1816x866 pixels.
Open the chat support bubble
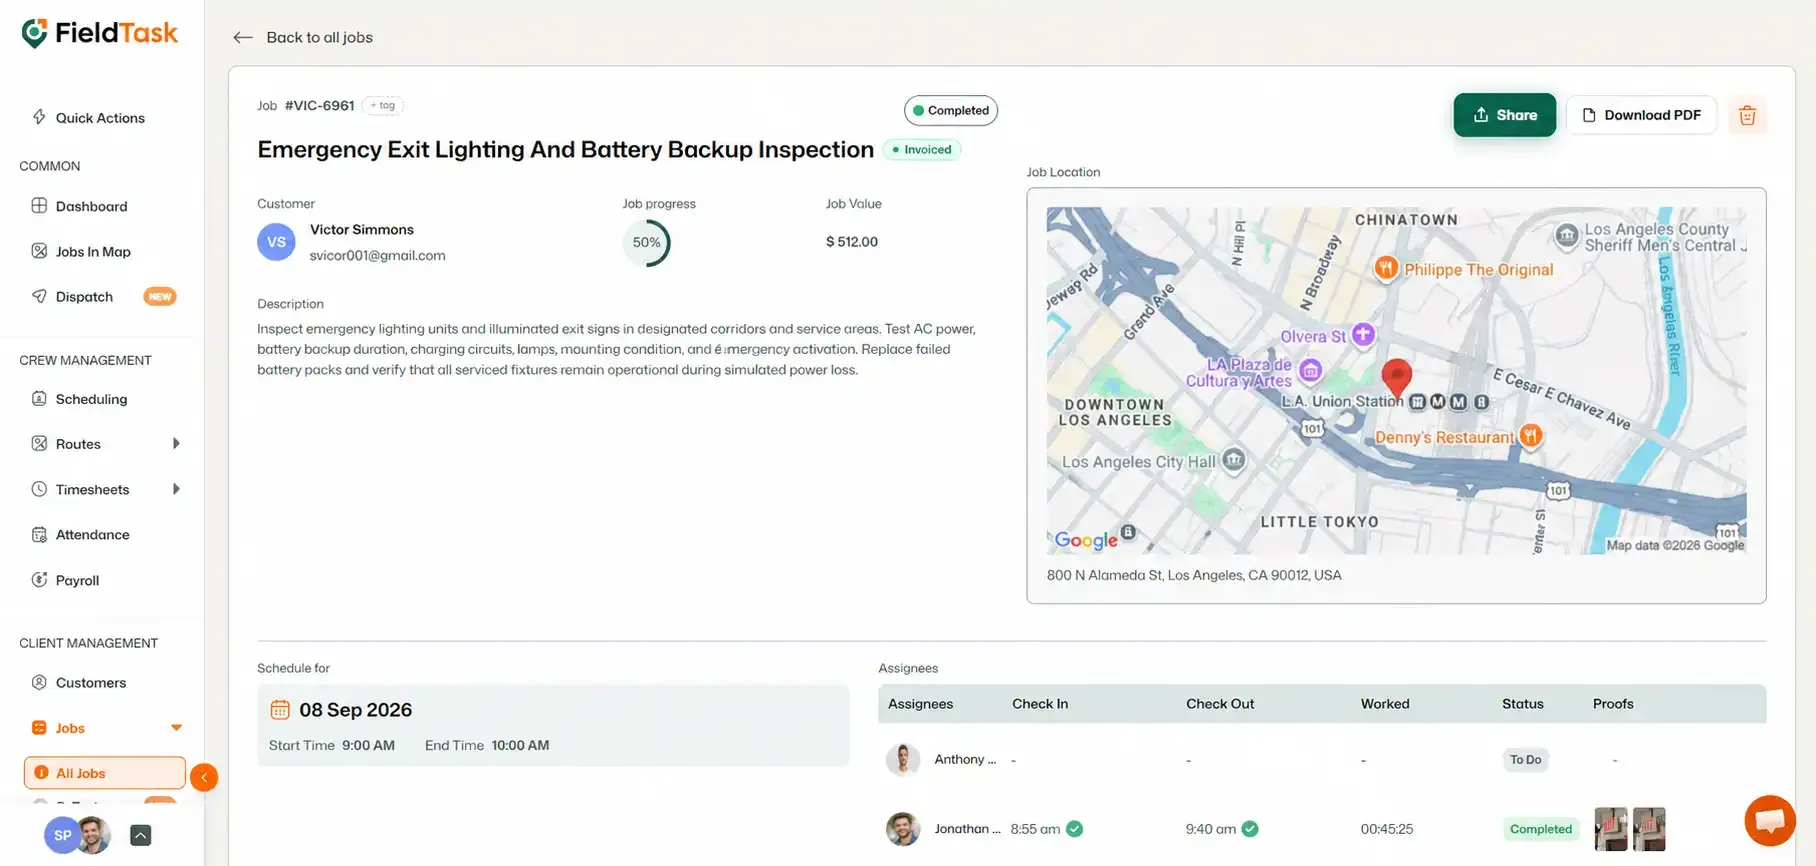point(1770,821)
